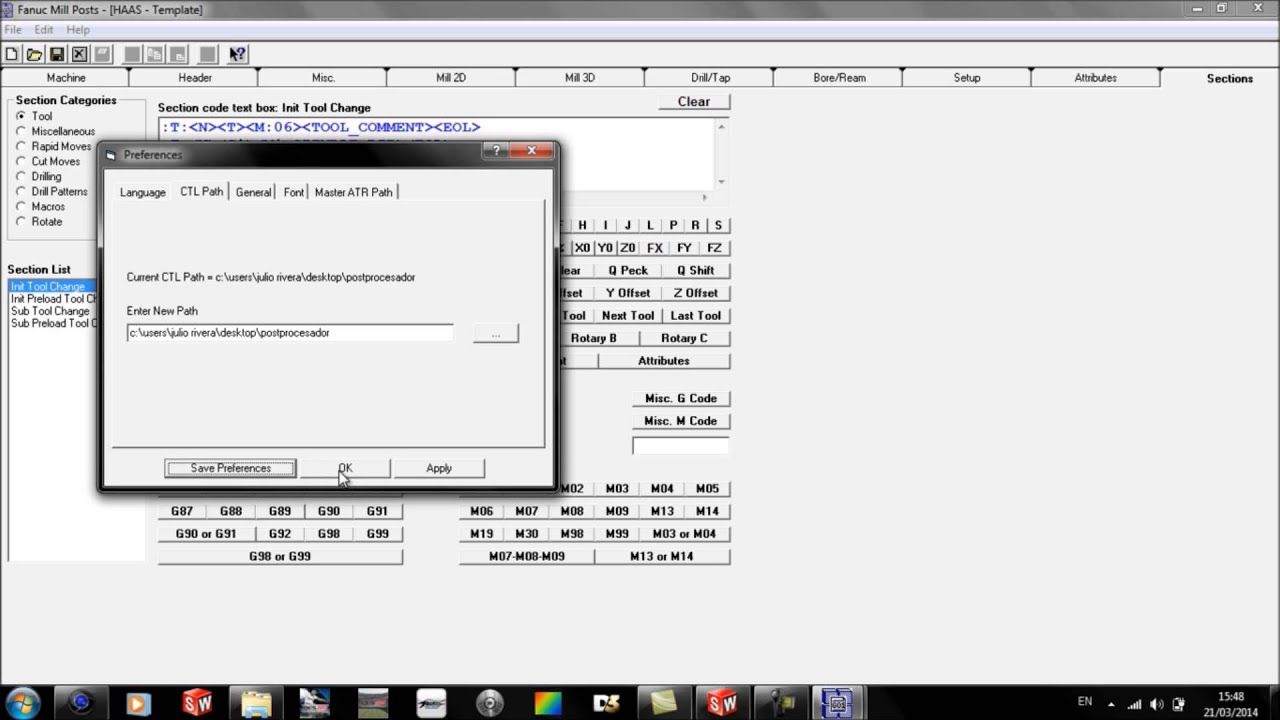Click the Clear button above code box

coord(694,102)
